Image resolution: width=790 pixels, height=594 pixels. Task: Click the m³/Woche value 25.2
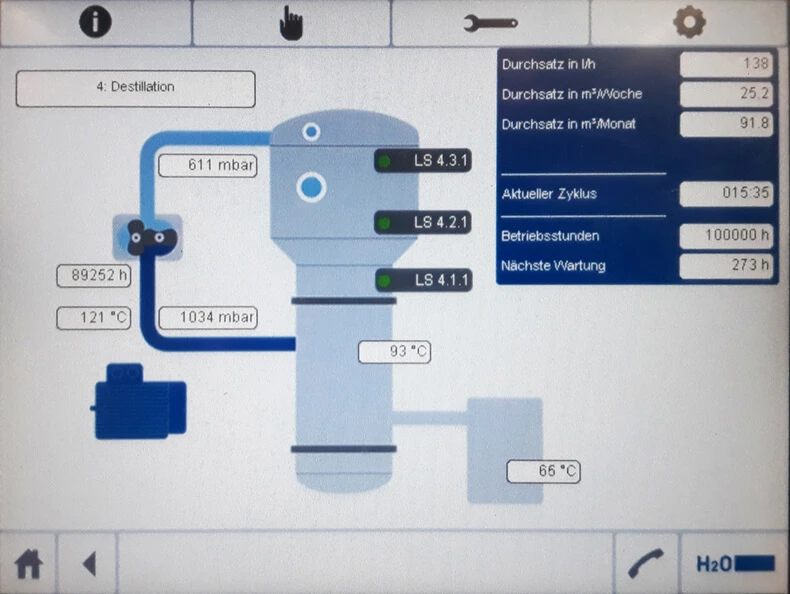tap(726, 94)
